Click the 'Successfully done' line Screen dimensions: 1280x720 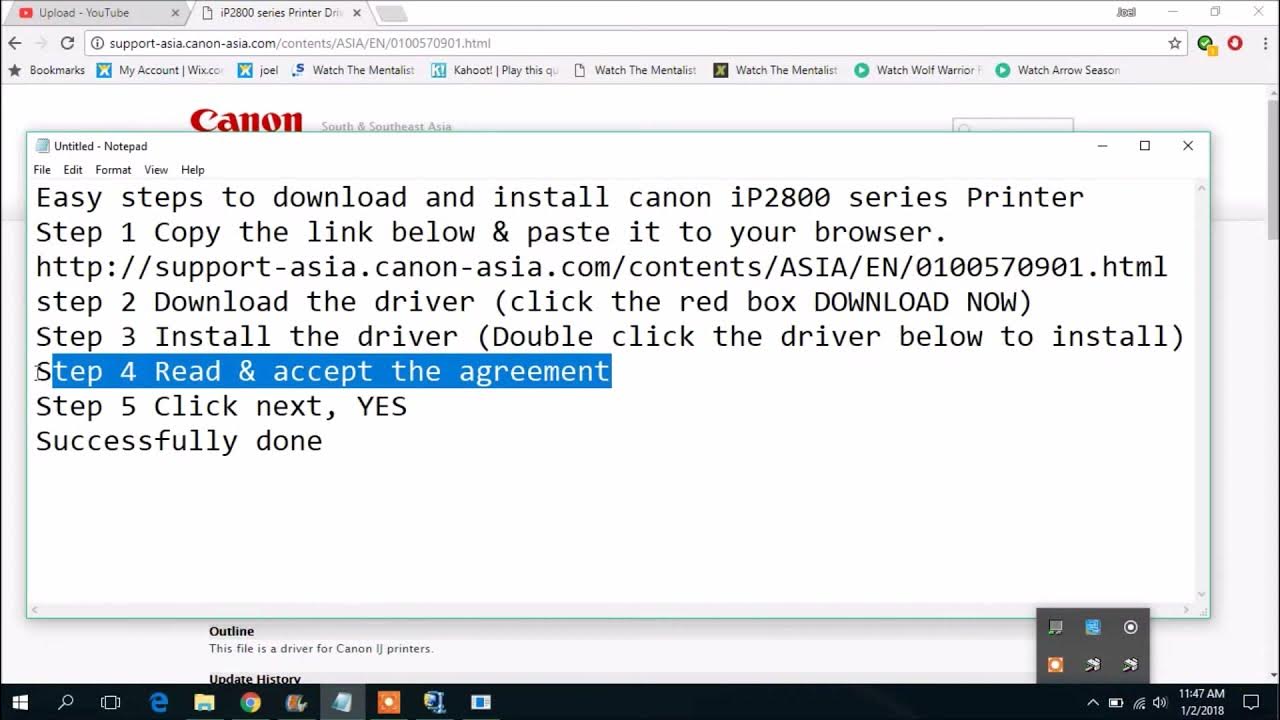point(179,441)
